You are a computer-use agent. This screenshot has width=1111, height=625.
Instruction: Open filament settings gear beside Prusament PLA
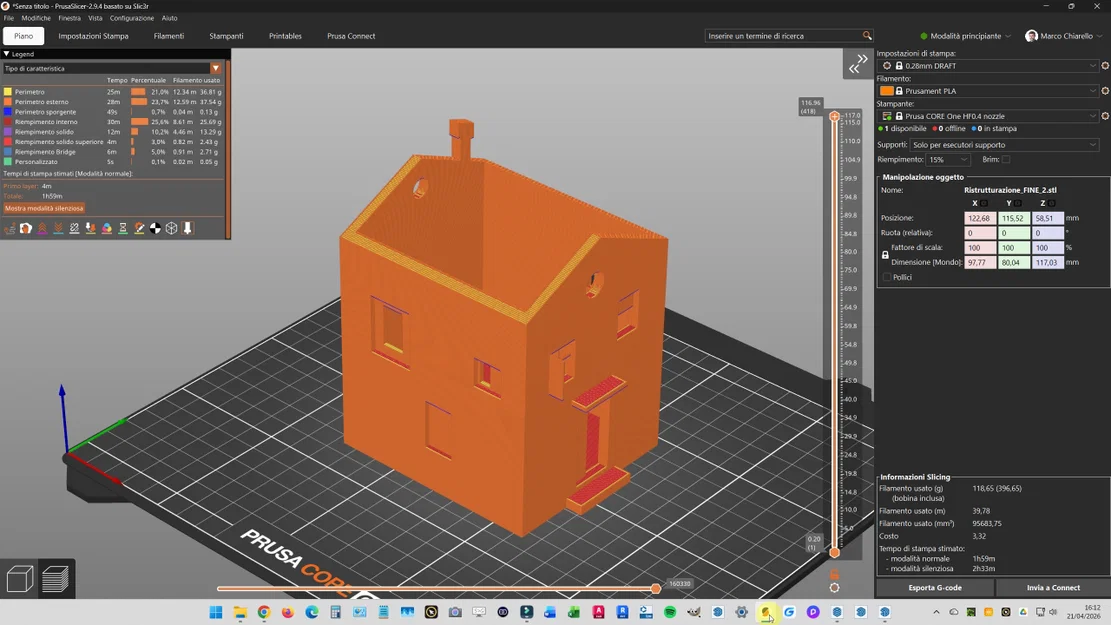1105,91
